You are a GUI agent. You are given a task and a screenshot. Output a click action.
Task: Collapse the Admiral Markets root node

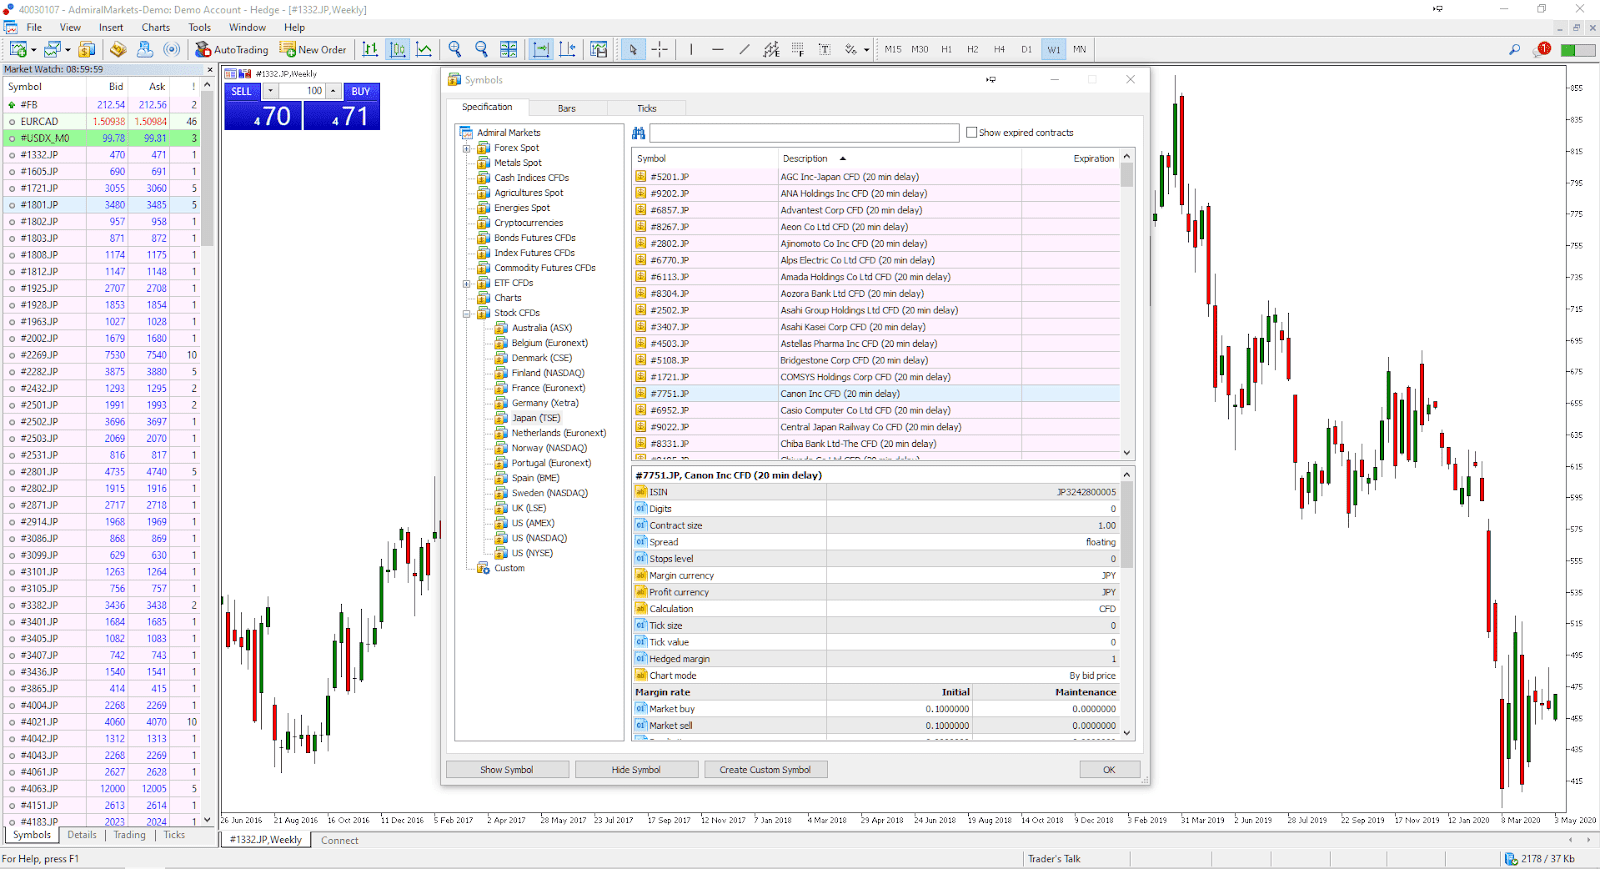click(508, 132)
